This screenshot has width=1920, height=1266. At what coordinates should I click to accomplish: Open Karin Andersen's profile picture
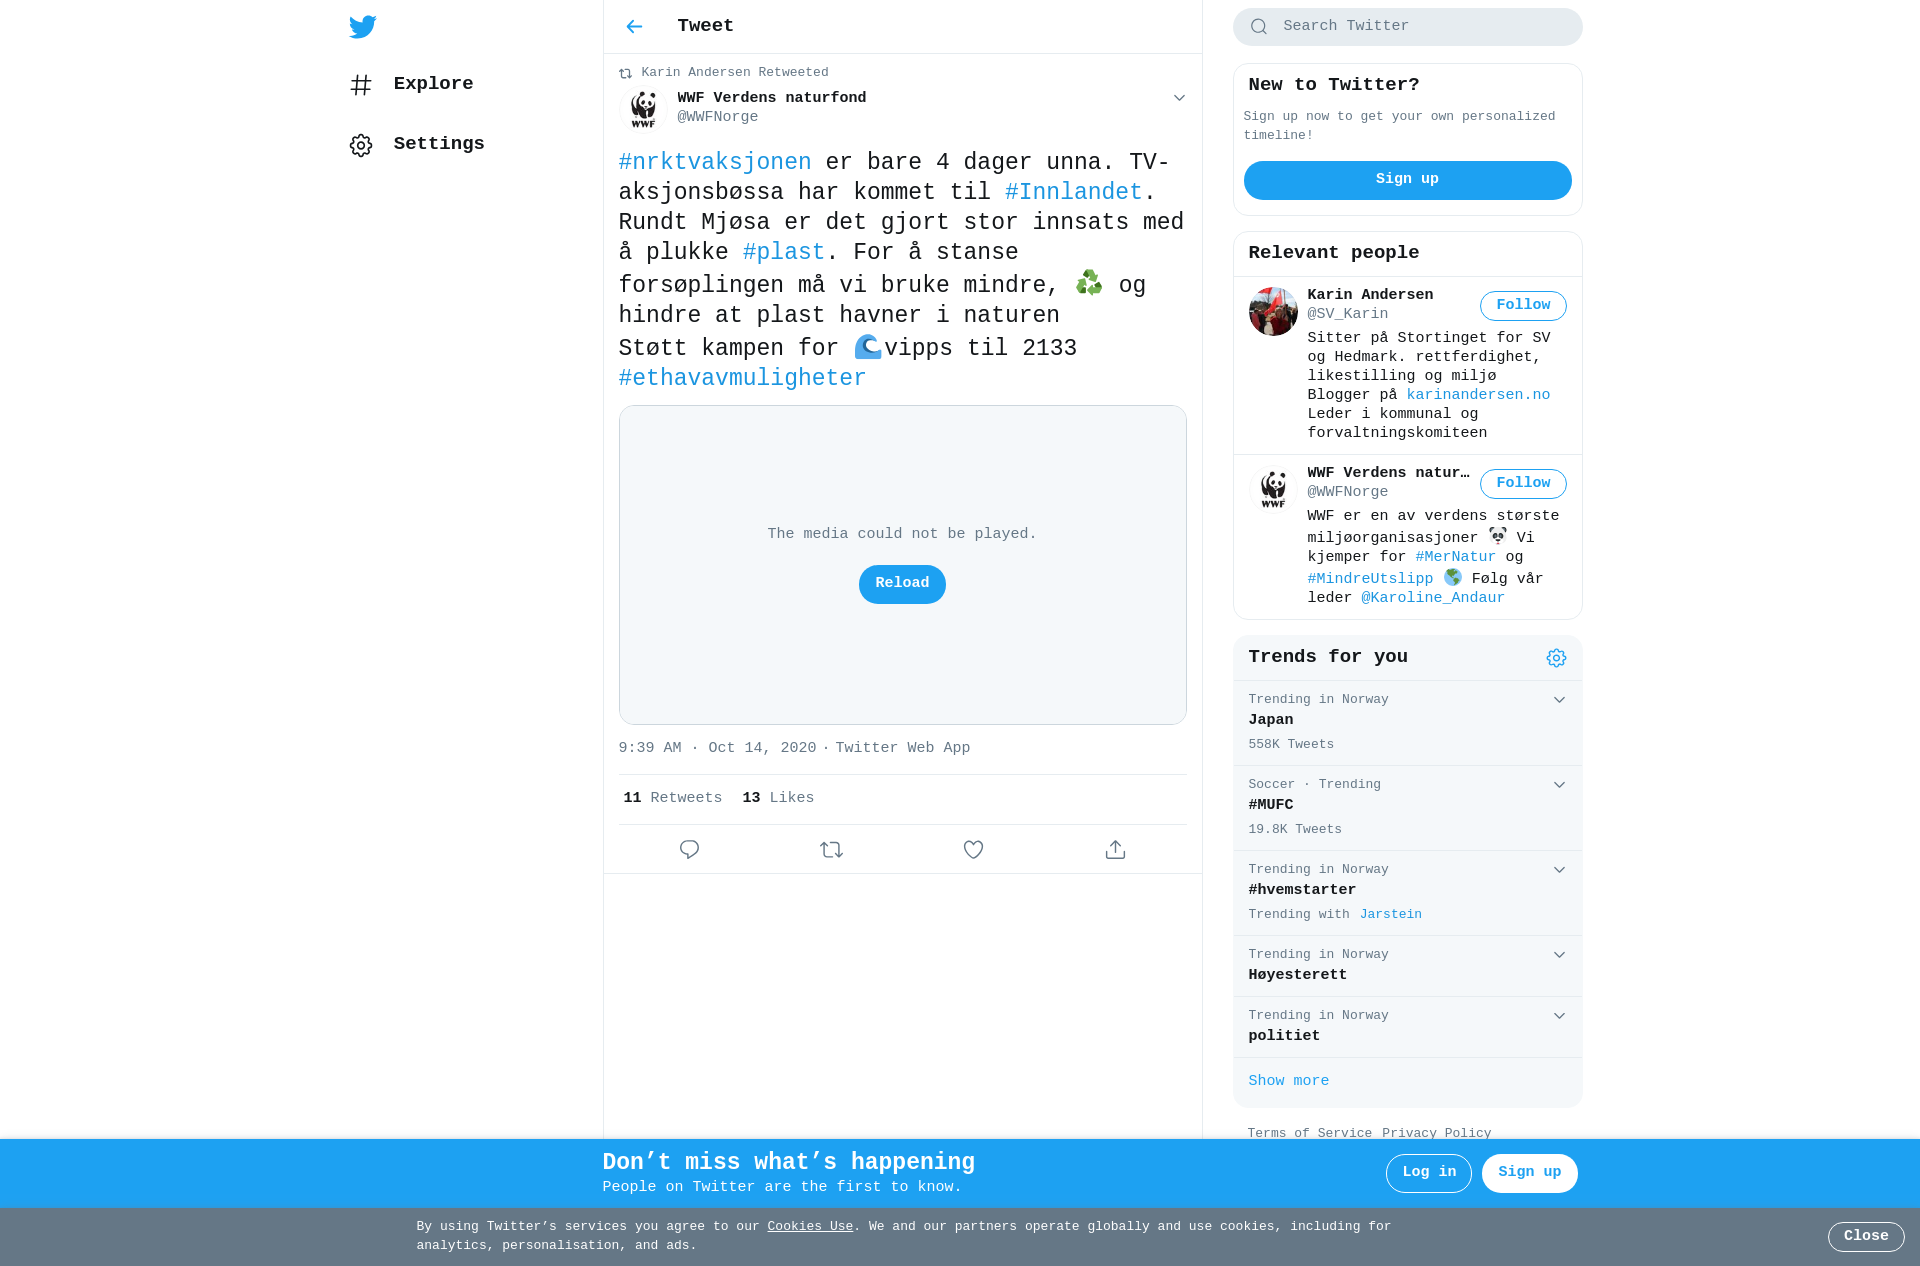pyautogui.click(x=1273, y=311)
